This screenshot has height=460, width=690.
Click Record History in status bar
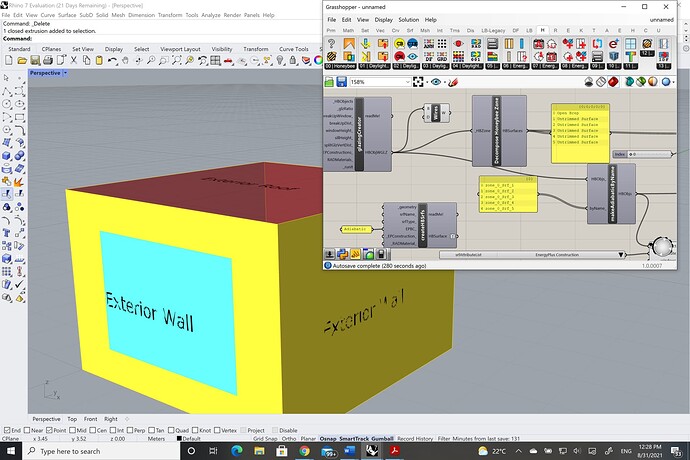point(415,439)
